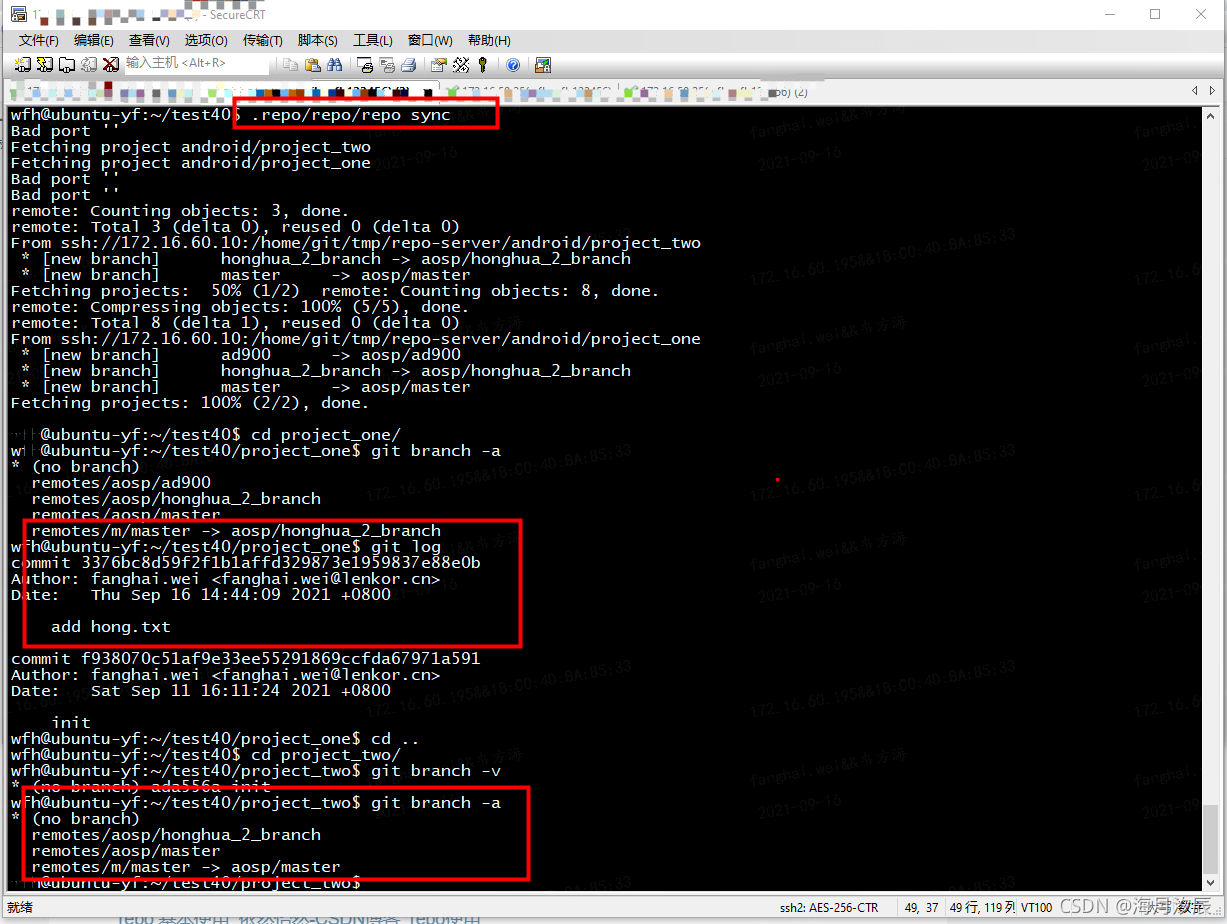1227x924 pixels.
Task: Click 'Fetching project android/project_one' line
Action: [x=190, y=163]
